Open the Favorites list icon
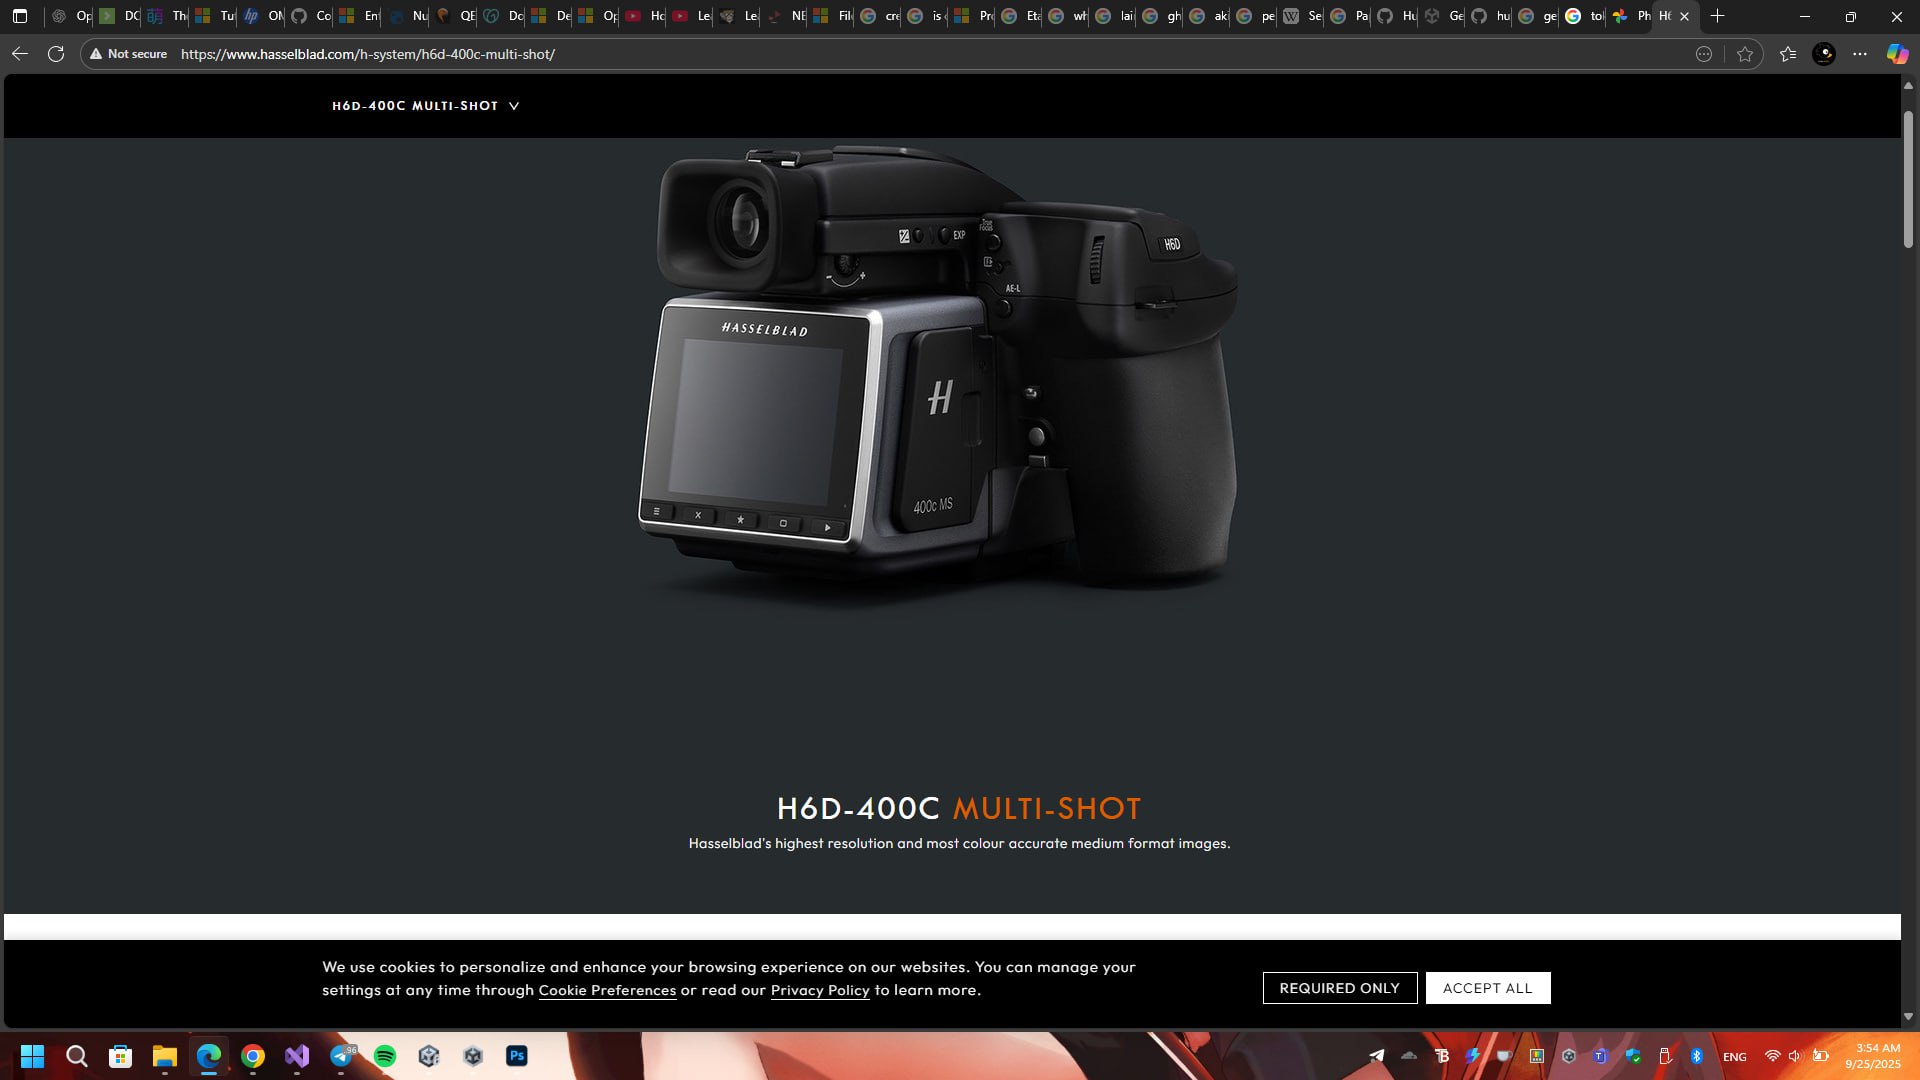Viewport: 1920px width, 1080px height. click(1788, 54)
